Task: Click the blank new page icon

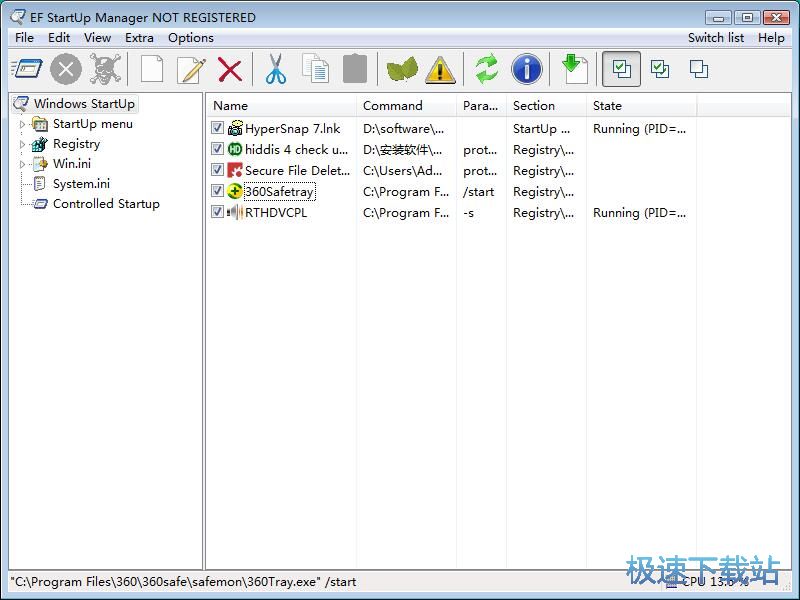Action: (x=152, y=69)
